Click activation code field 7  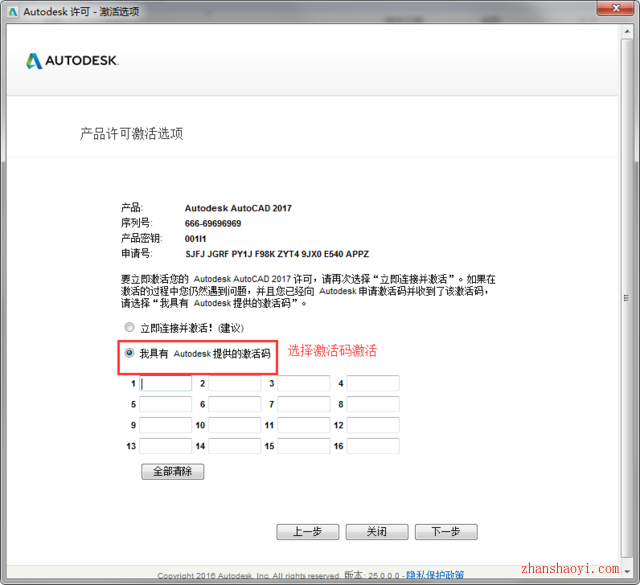[304, 404]
